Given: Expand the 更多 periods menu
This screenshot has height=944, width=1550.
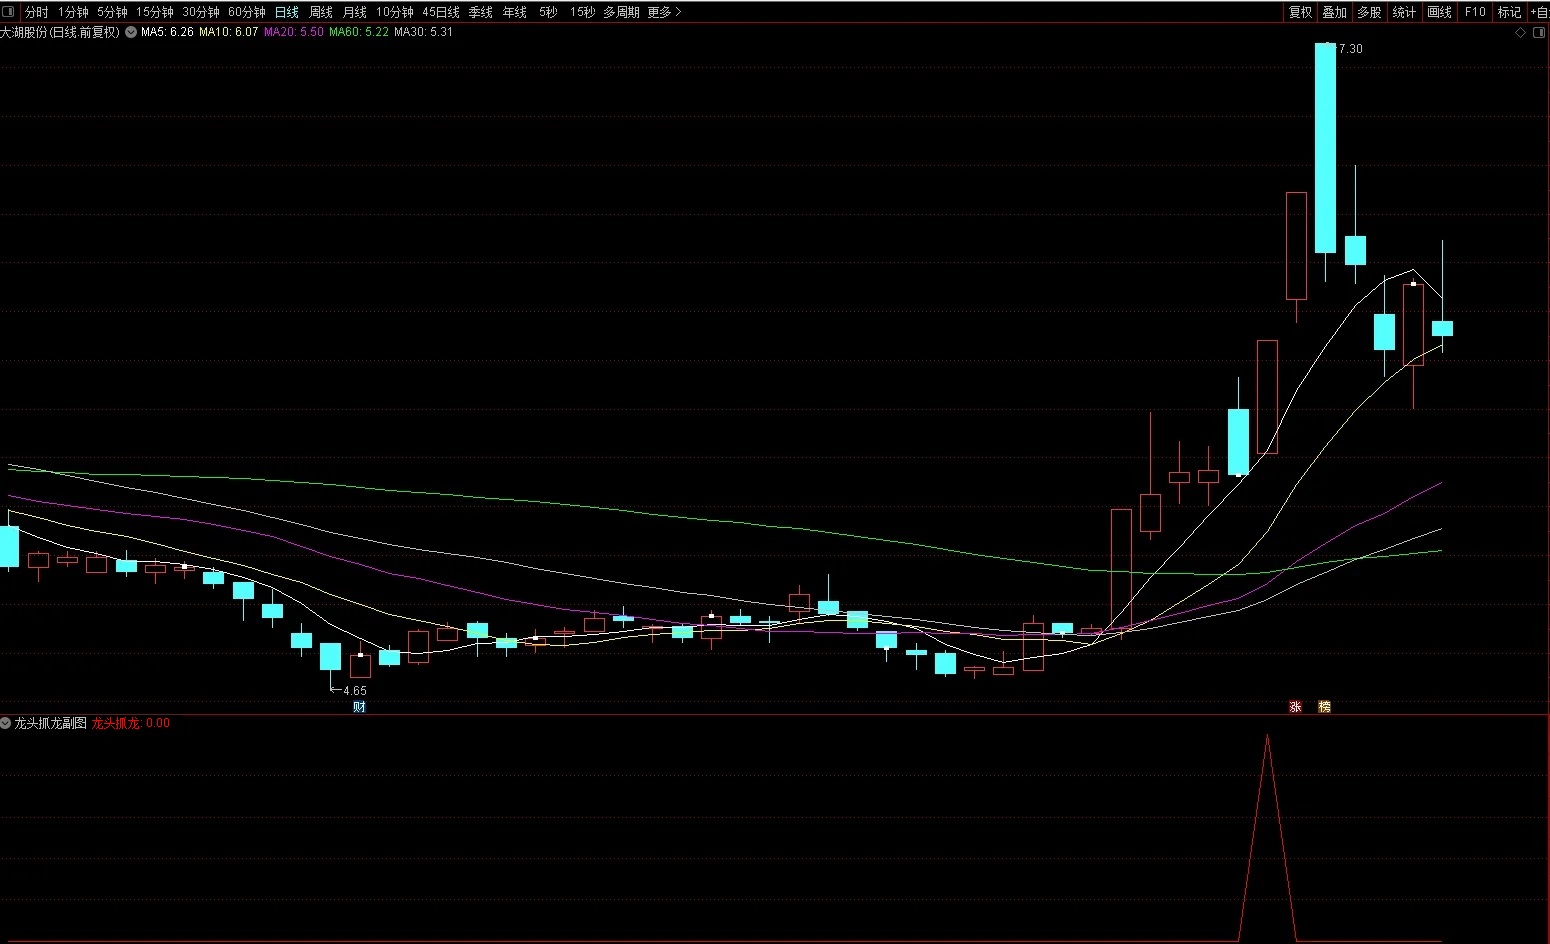Looking at the screenshot, I should point(664,12).
